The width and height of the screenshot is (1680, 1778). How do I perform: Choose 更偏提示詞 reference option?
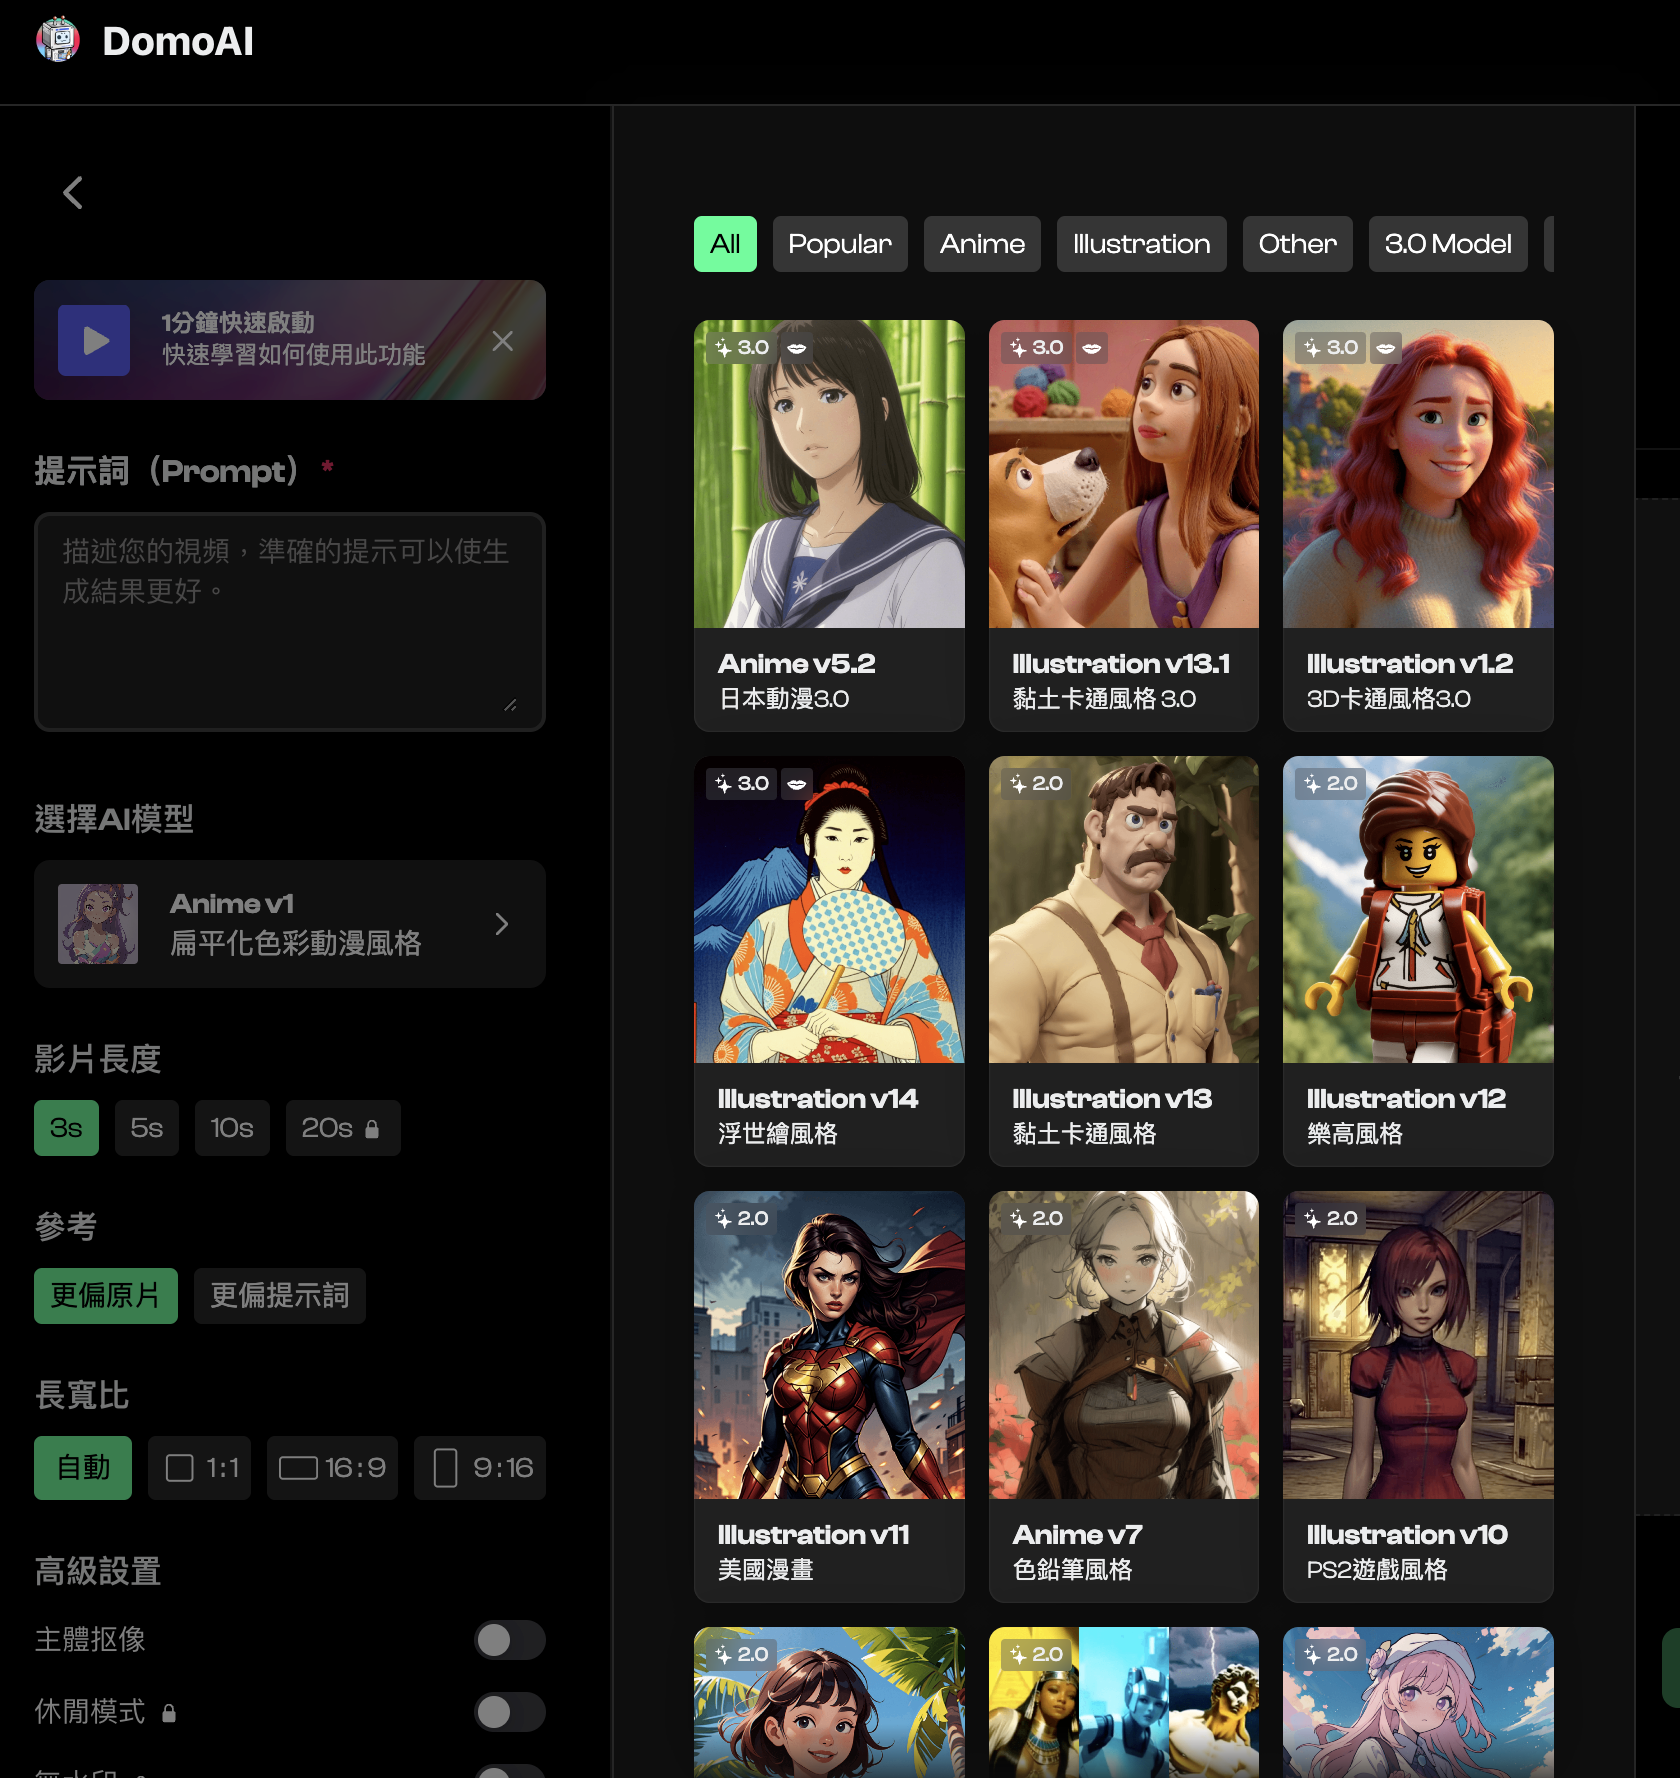[x=280, y=1296]
